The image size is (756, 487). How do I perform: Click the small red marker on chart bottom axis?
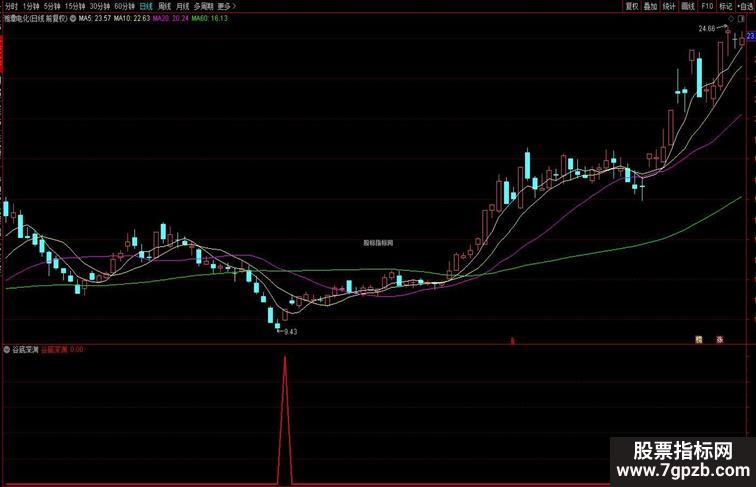pyautogui.click(x=513, y=341)
